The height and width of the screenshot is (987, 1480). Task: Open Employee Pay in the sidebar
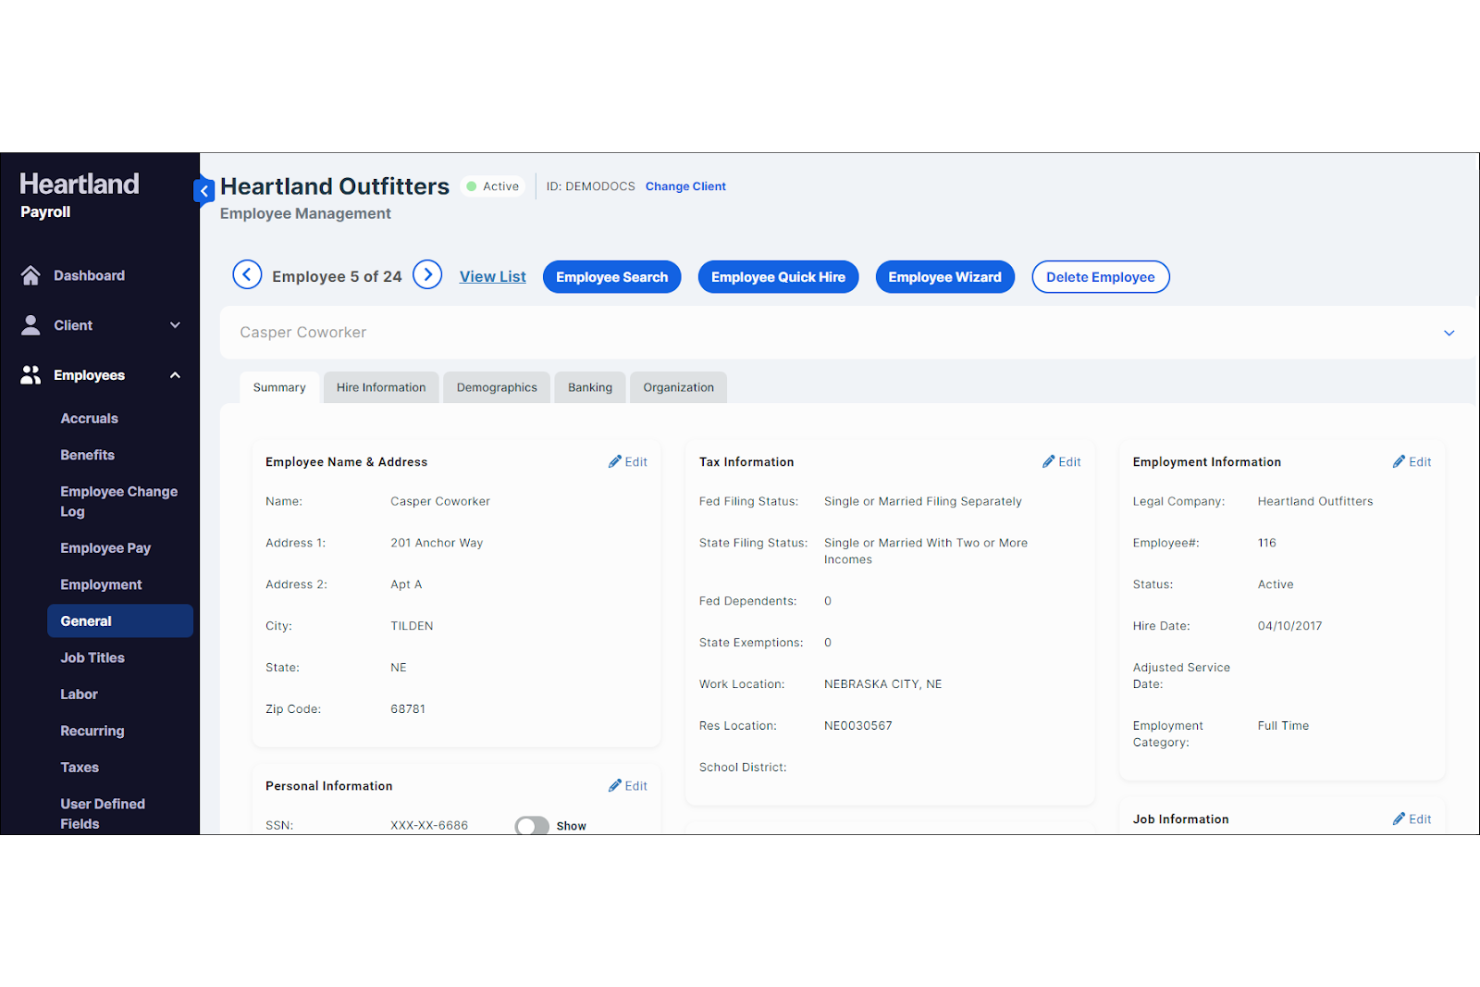pyautogui.click(x=105, y=548)
